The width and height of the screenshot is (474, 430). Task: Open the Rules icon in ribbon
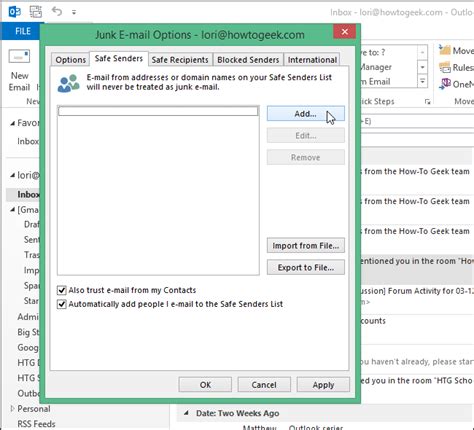click(445, 67)
